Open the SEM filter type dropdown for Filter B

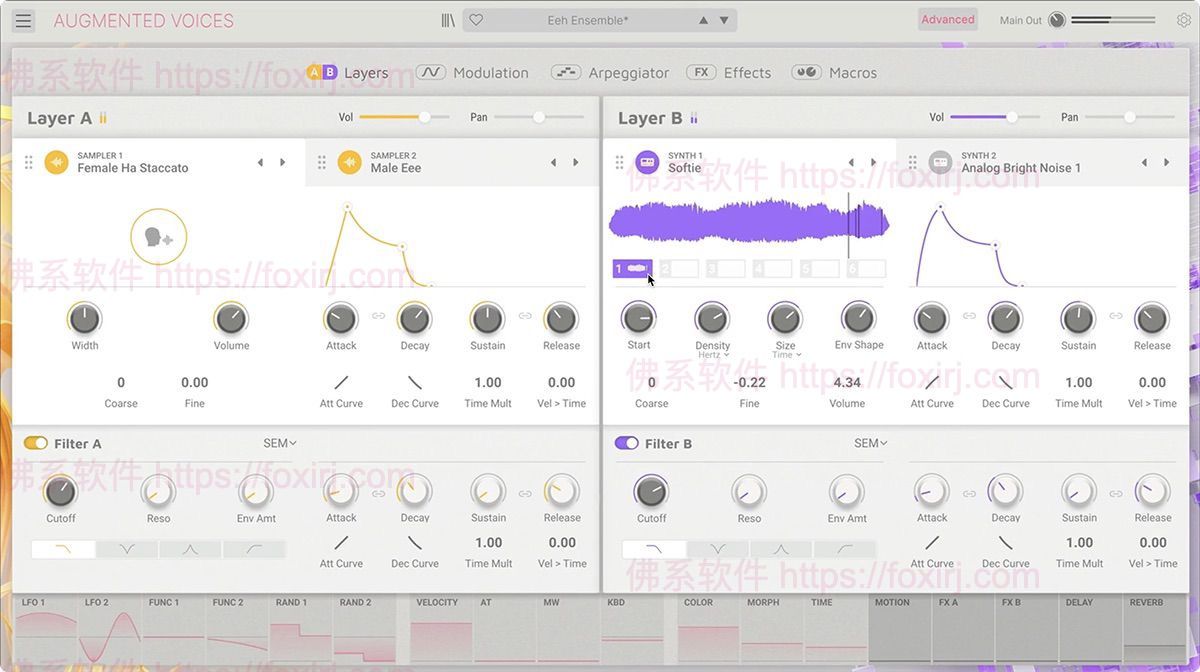pyautogui.click(x=871, y=443)
